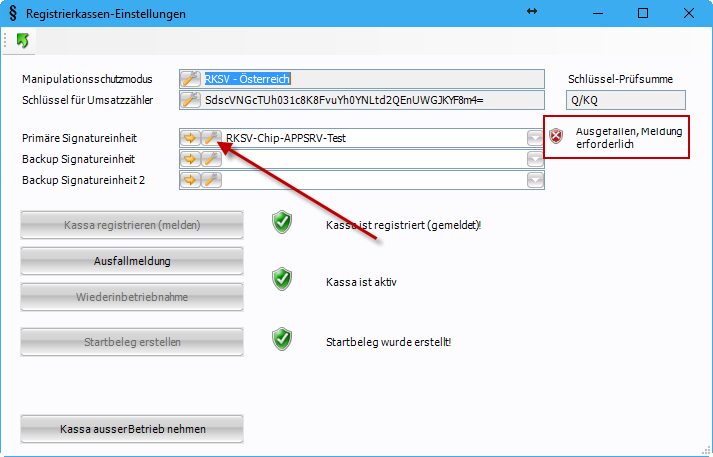Click wand icon beside Manipulationsschutzmodus field
This screenshot has height=457, width=713.
tap(191, 79)
